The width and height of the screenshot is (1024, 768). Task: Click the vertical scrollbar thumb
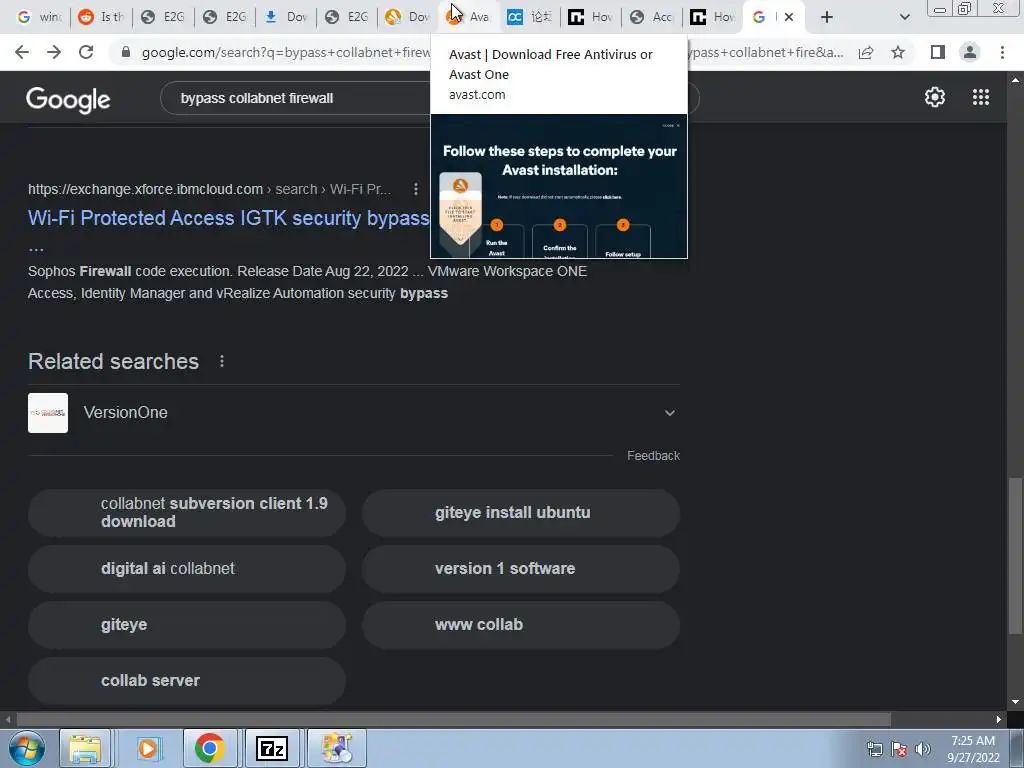coord(1015,555)
